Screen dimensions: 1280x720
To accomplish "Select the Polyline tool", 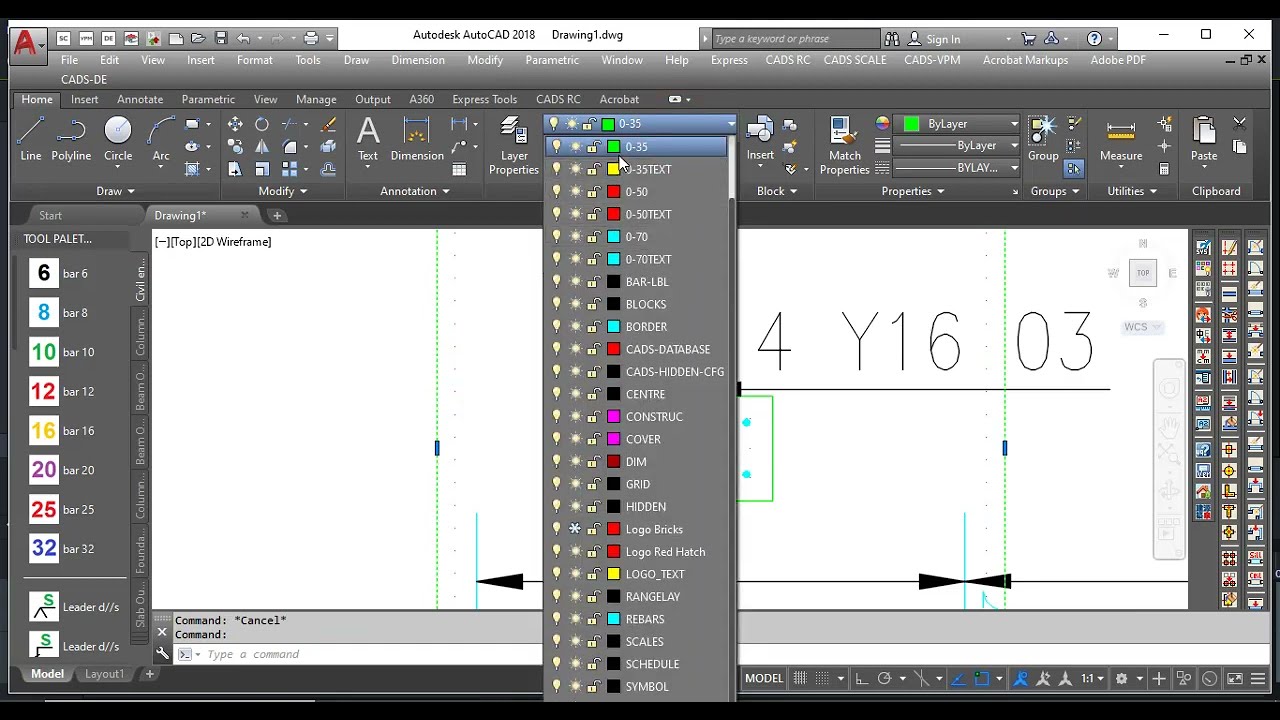I will [71, 139].
